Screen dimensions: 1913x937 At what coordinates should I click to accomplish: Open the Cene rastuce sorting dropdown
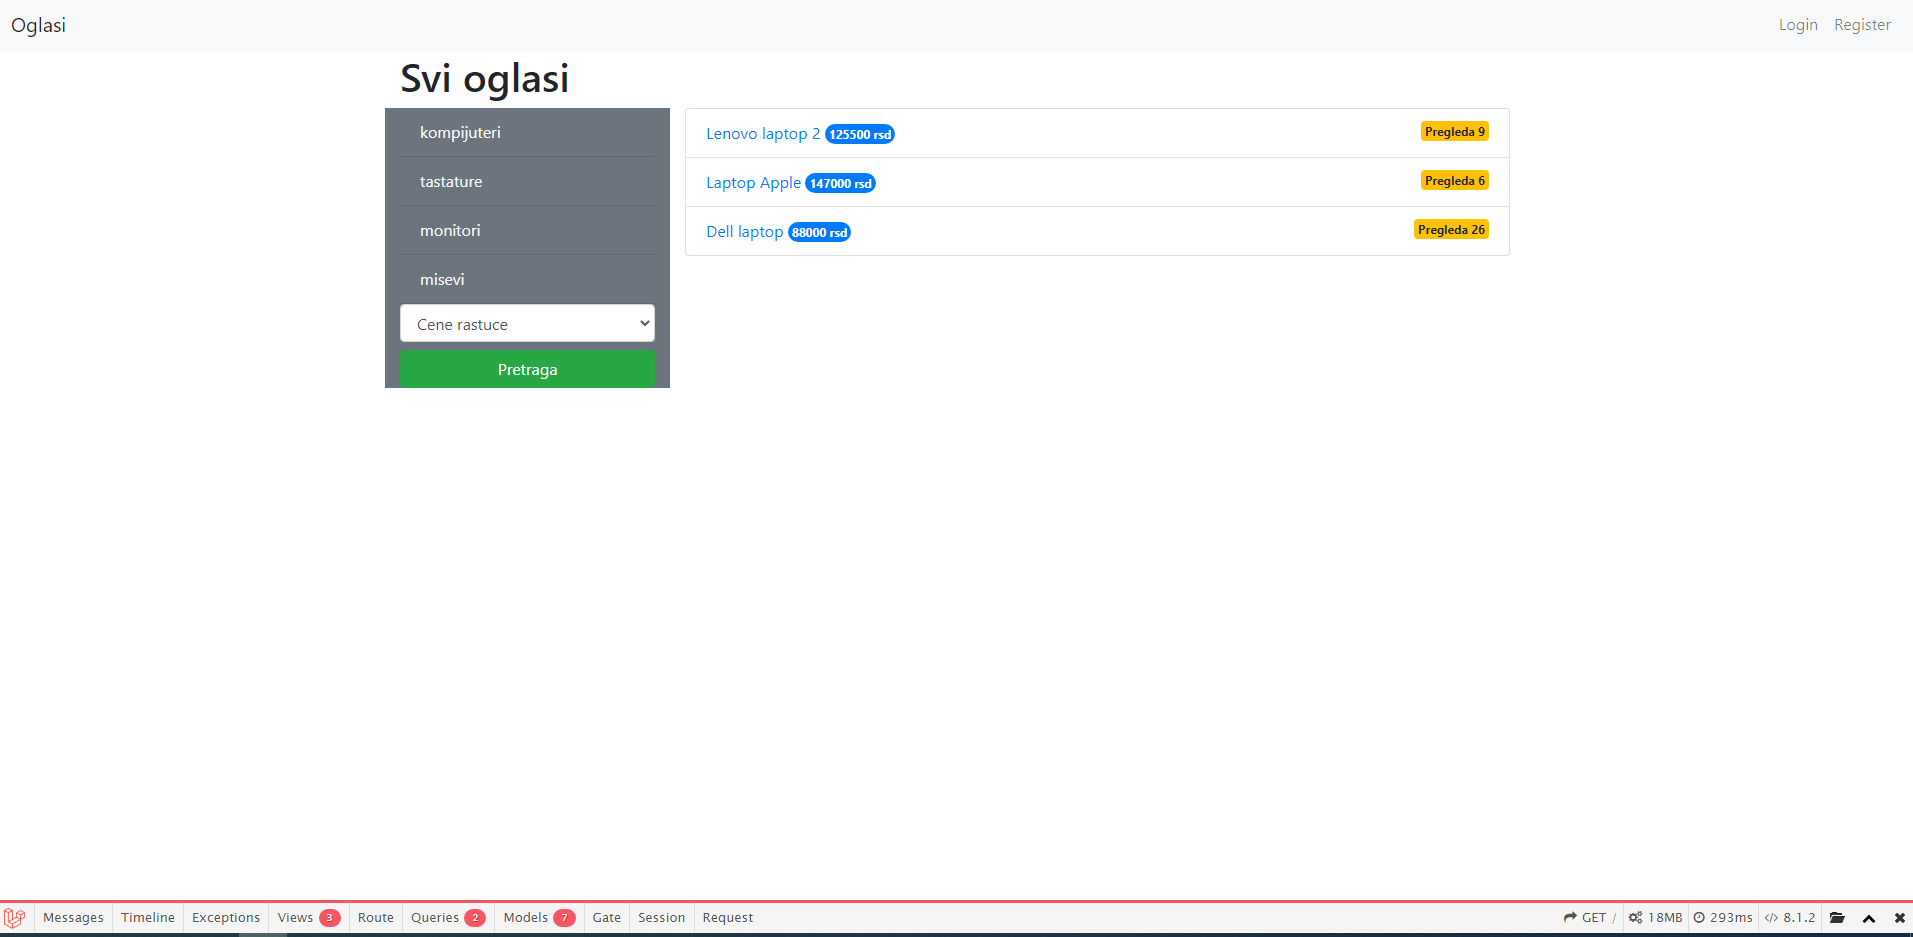(527, 323)
